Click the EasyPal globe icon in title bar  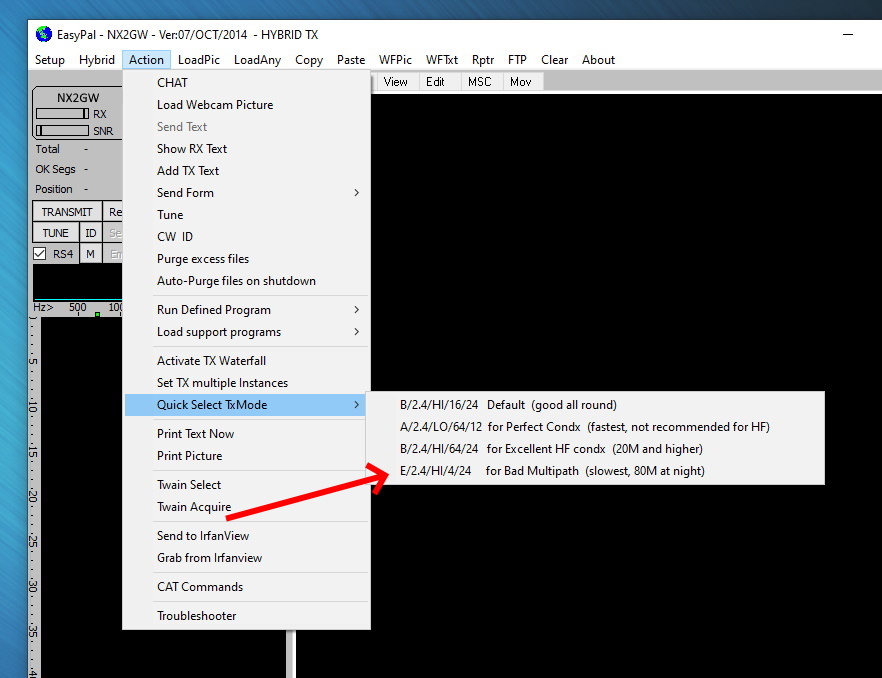click(43, 34)
